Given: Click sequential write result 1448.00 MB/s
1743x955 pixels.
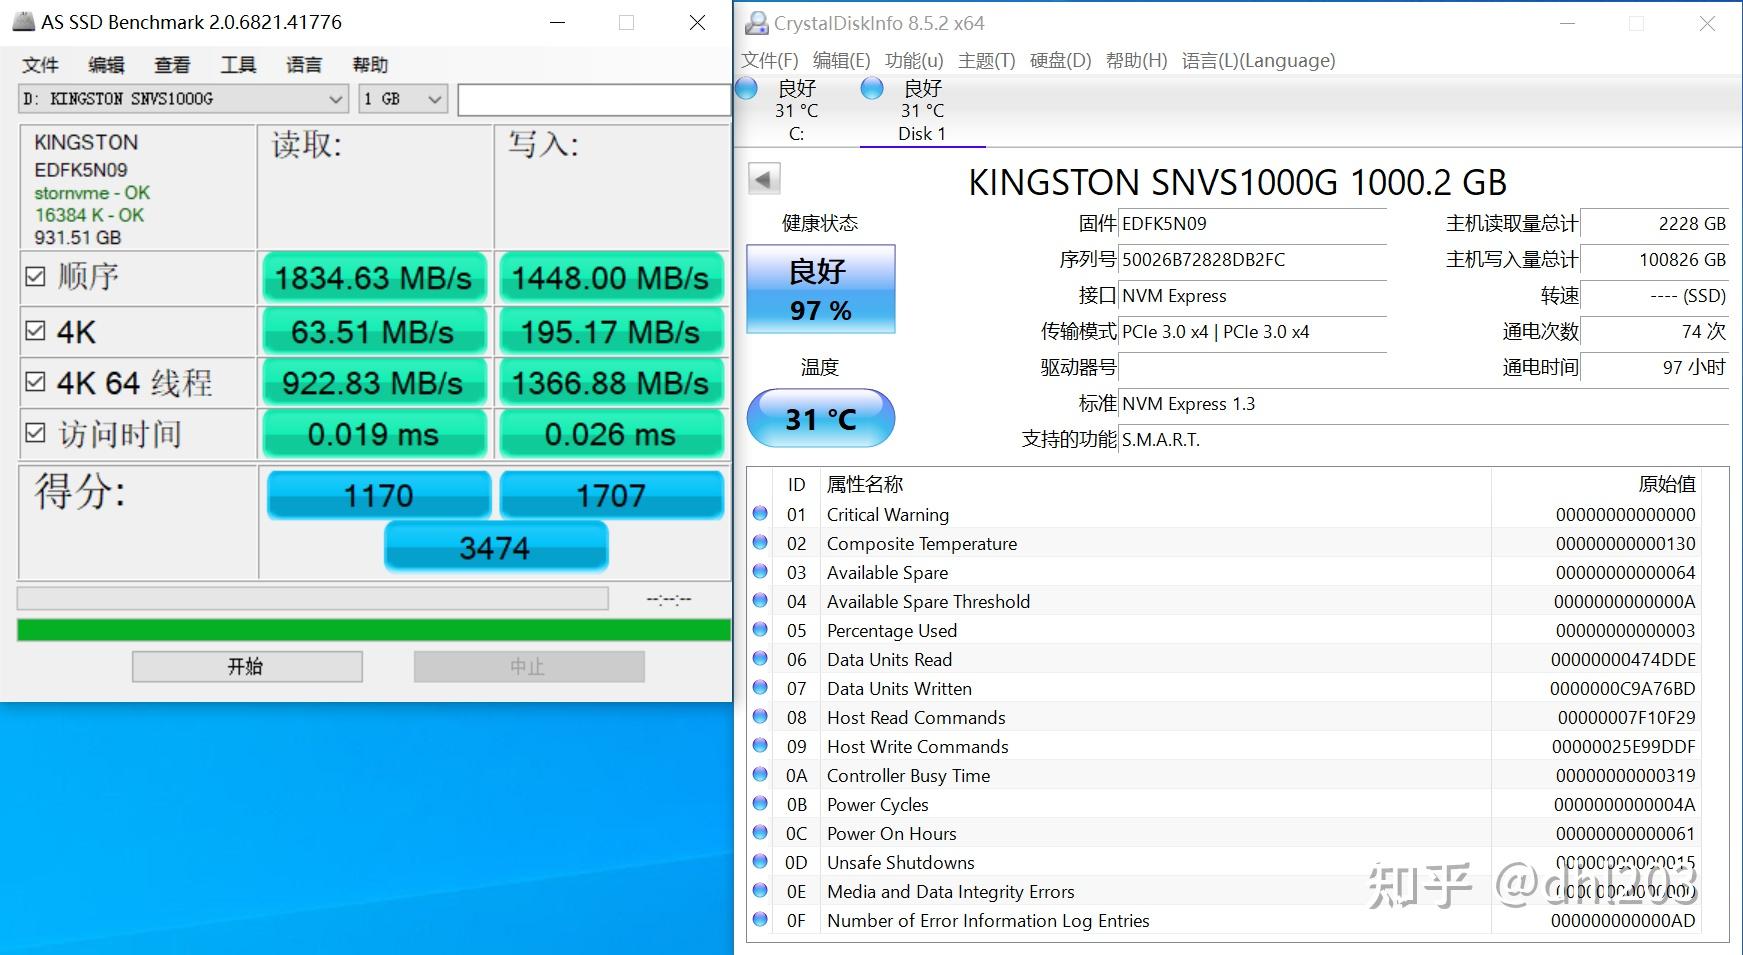Looking at the screenshot, I should pos(610,277).
